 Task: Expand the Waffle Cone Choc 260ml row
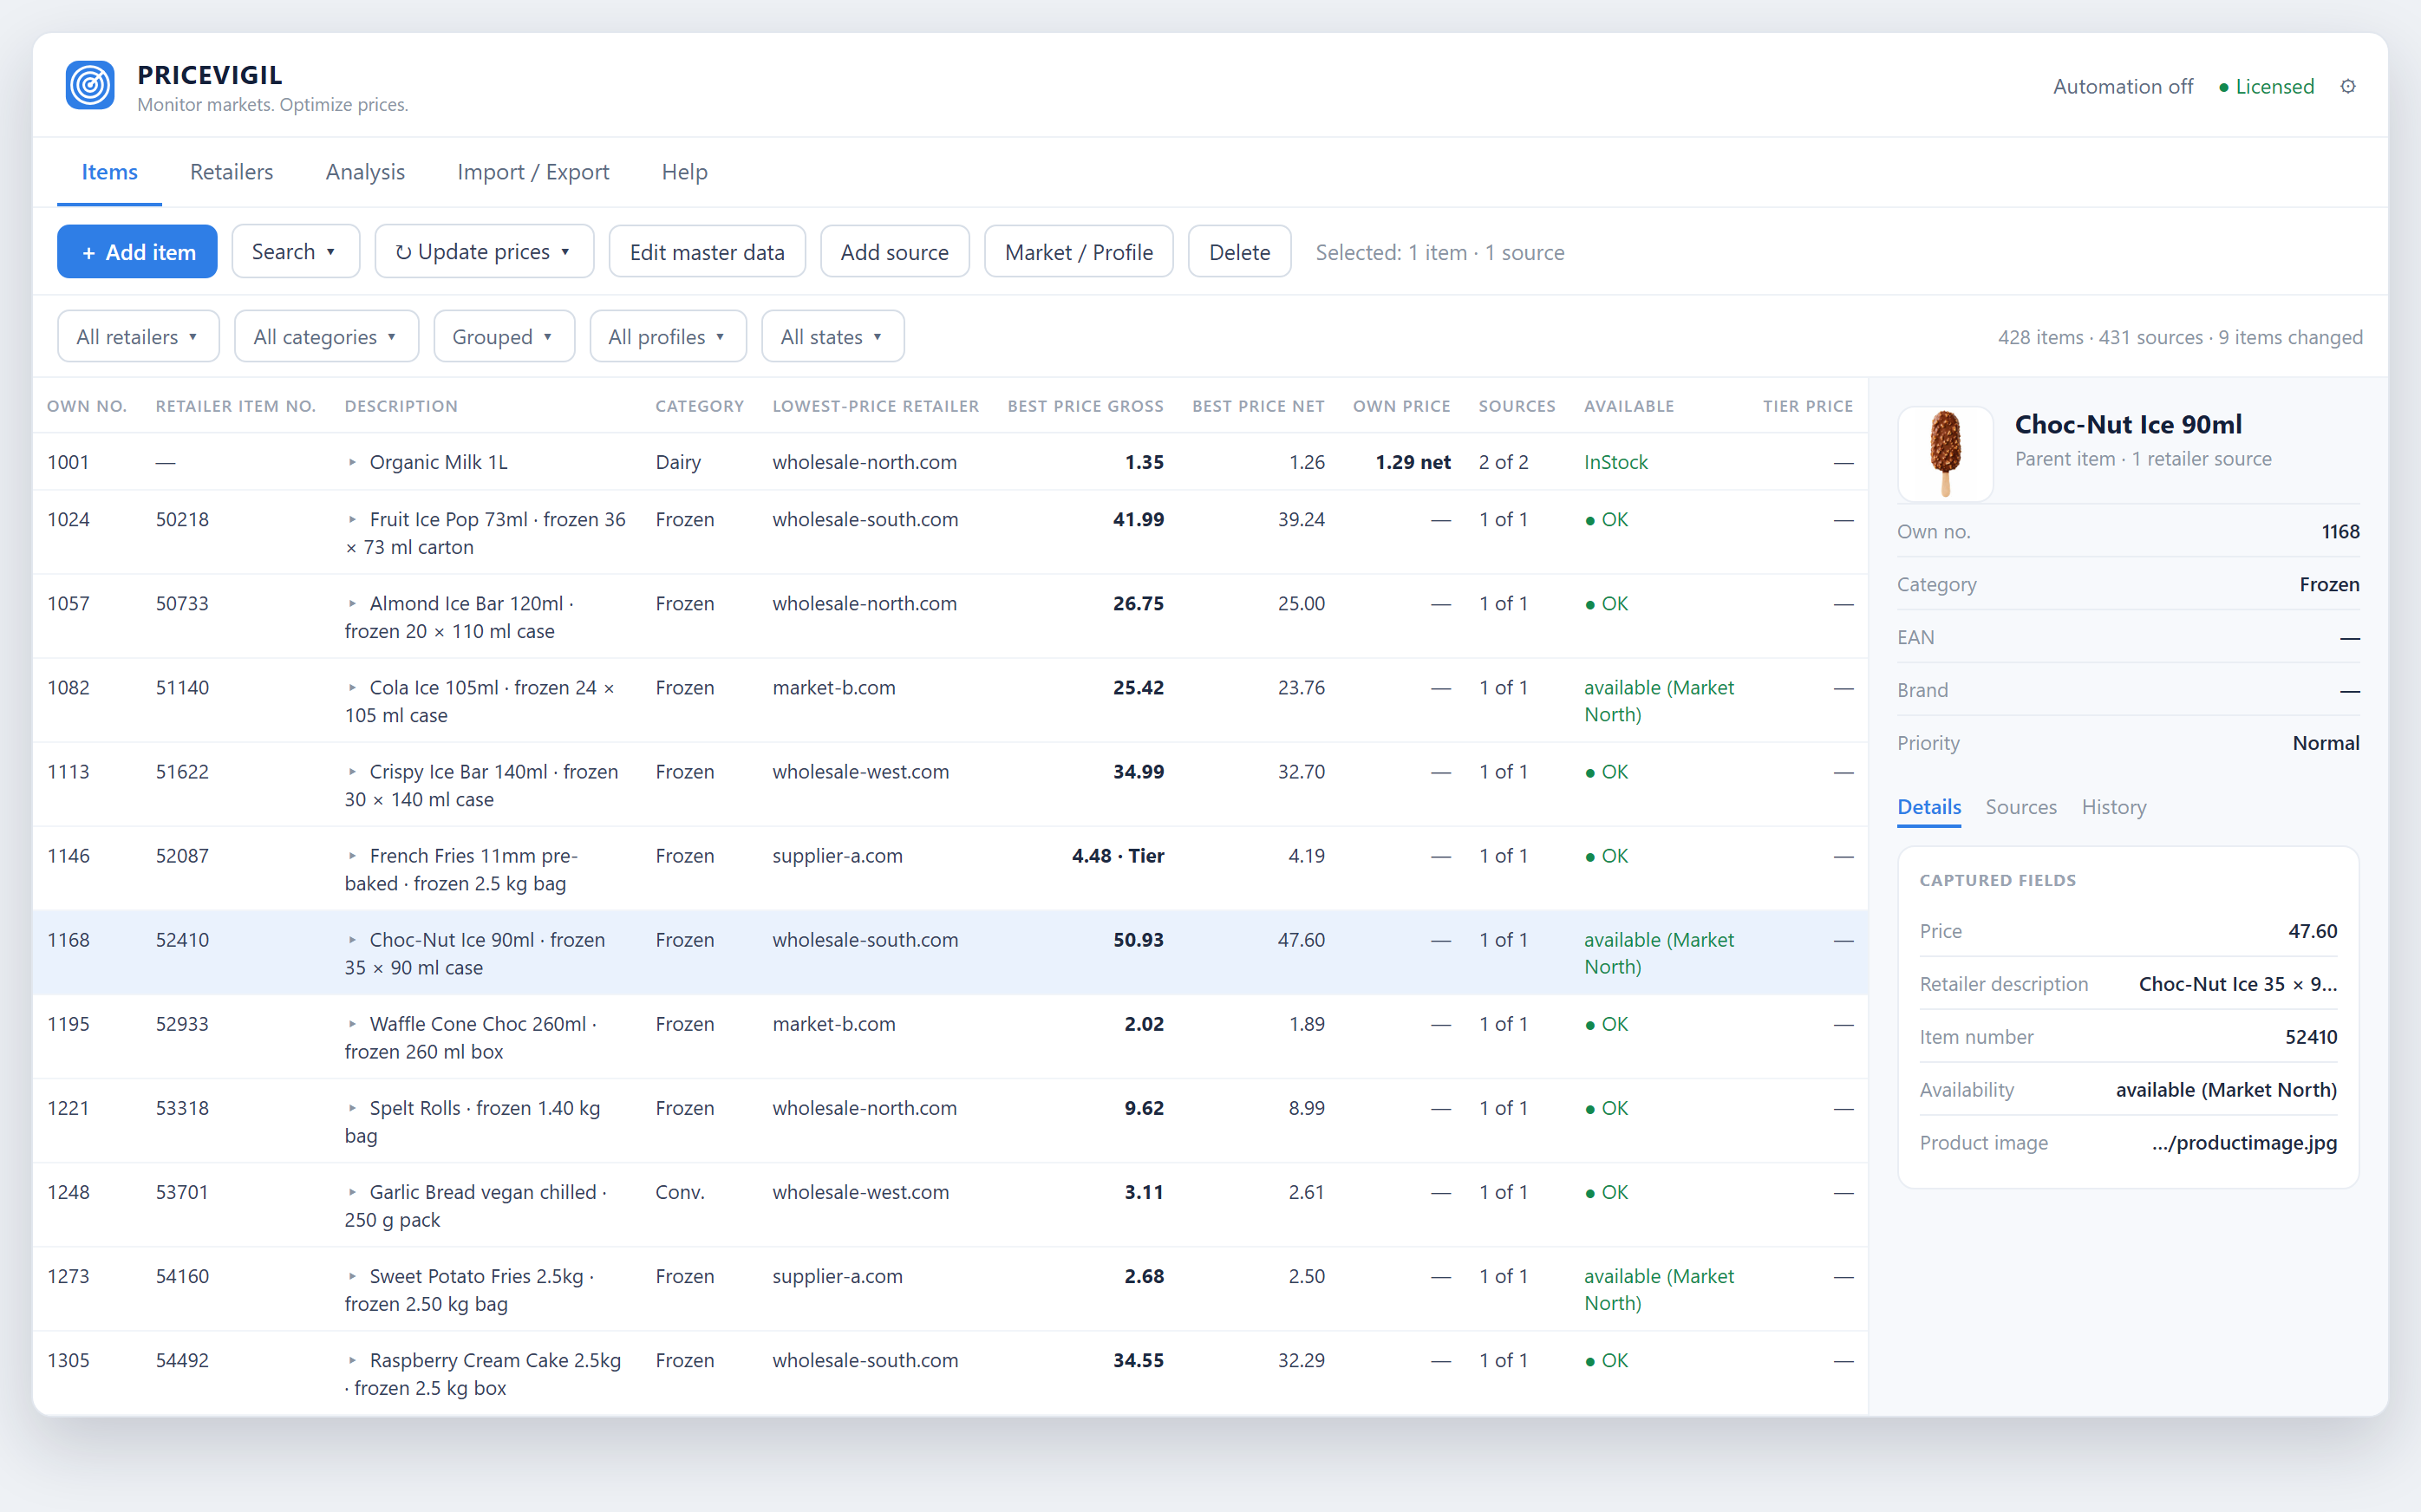tap(352, 1024)
